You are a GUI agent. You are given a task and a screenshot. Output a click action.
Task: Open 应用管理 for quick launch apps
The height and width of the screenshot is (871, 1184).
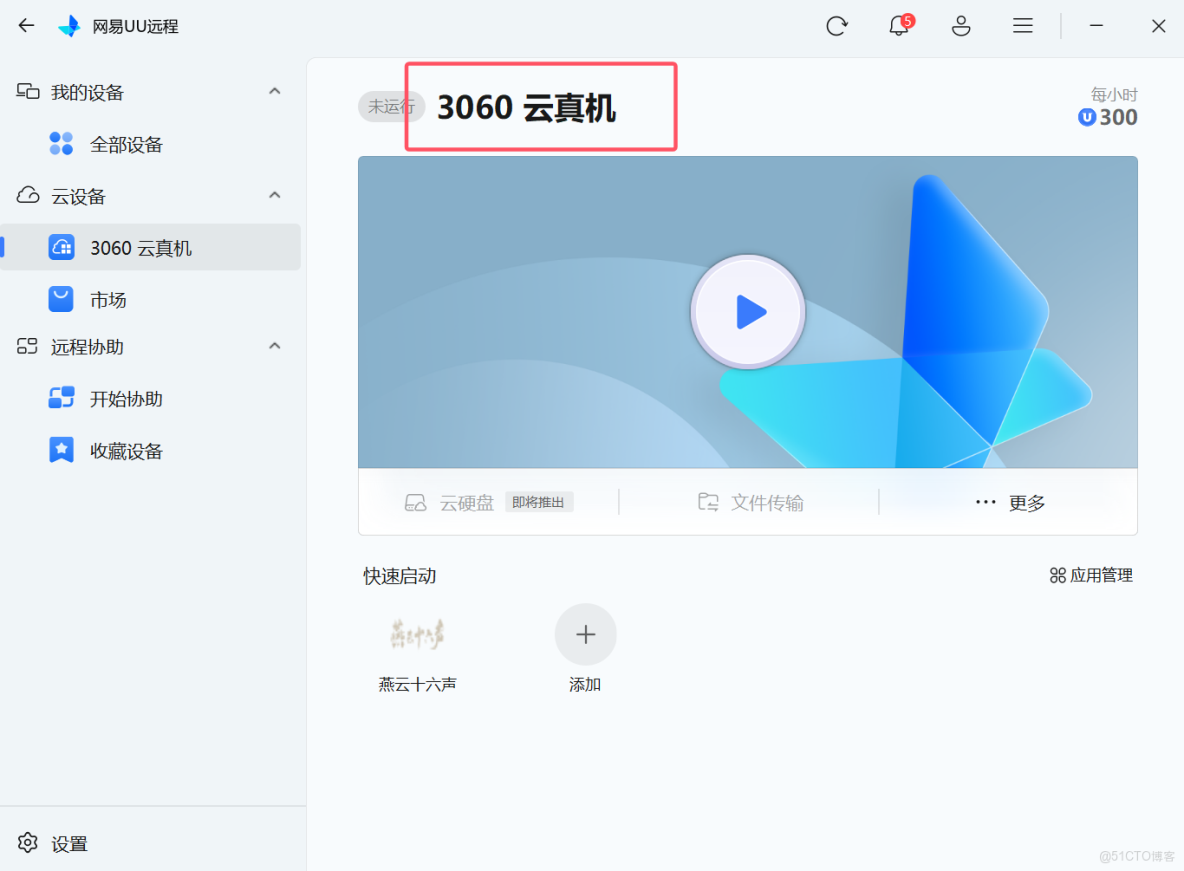tap(1090, 575)
